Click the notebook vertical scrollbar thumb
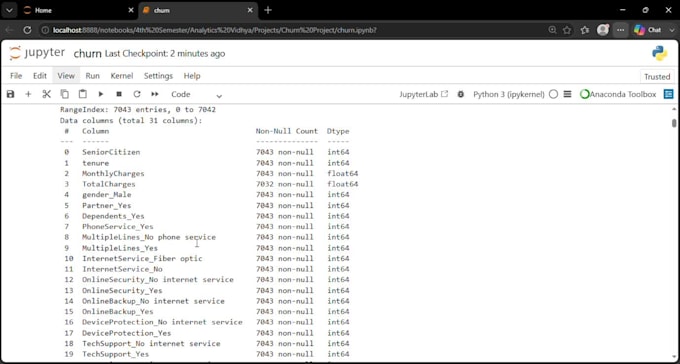This screenshot has width=680, height=364. (674, 123)
